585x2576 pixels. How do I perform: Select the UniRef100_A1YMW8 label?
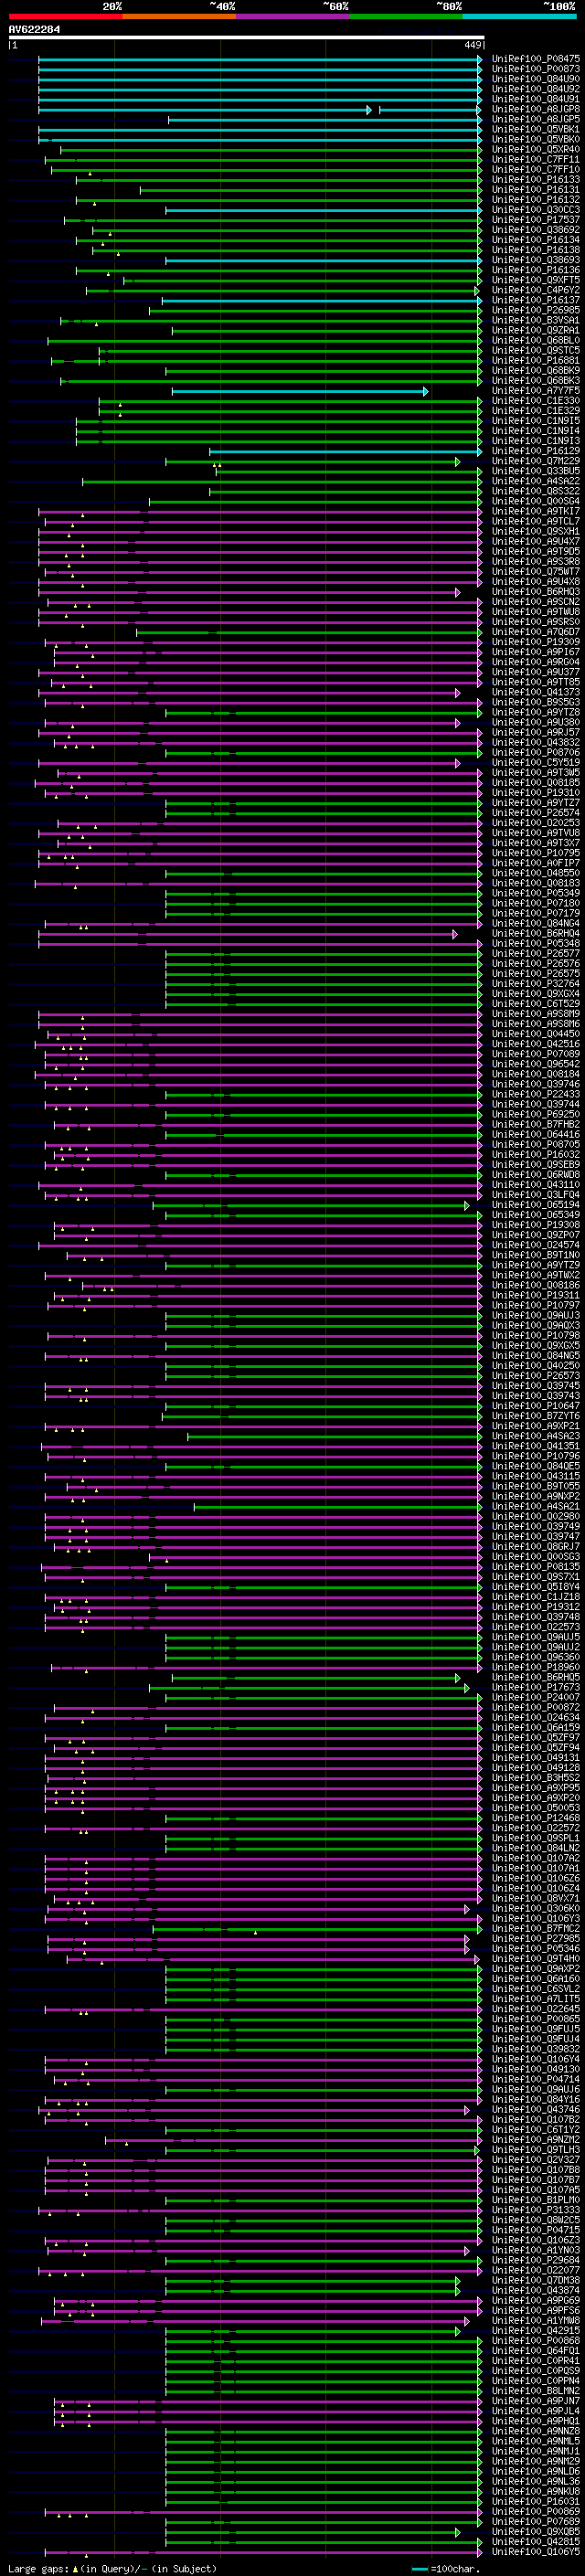click(535, 2321)
